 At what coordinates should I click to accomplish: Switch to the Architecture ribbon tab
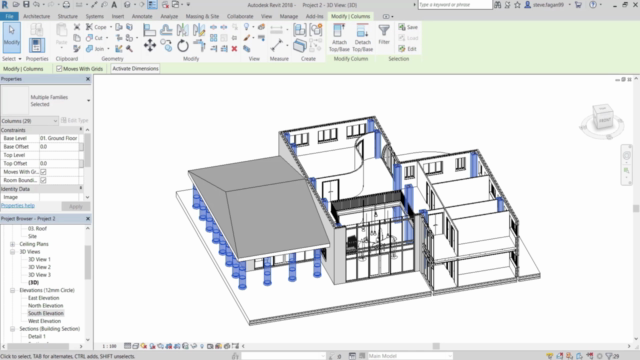(x=36, y=16)
